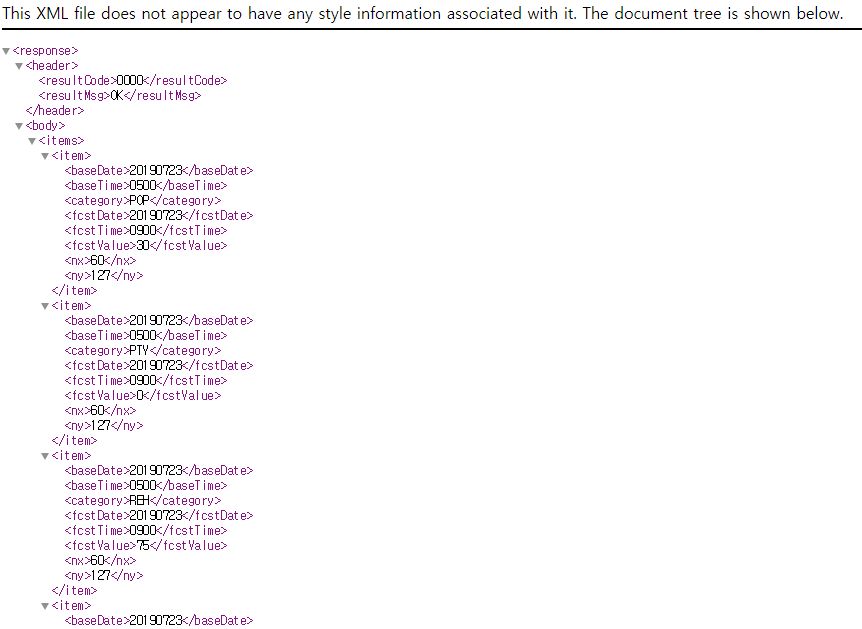Click the response opening tag text
This screenshot has width=862, height=629.
pos(46,51)
